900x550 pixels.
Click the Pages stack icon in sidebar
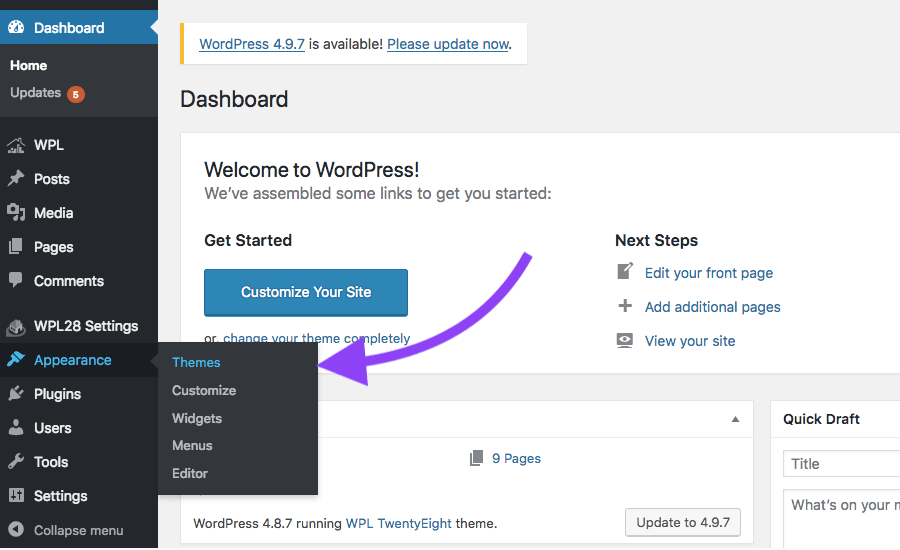16,246
